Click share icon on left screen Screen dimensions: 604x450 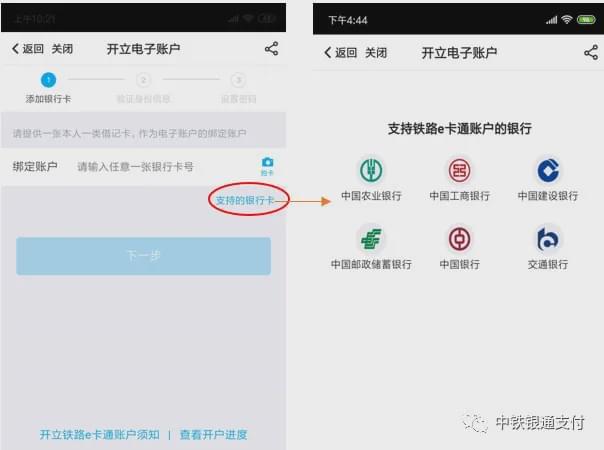pos(272,49)
